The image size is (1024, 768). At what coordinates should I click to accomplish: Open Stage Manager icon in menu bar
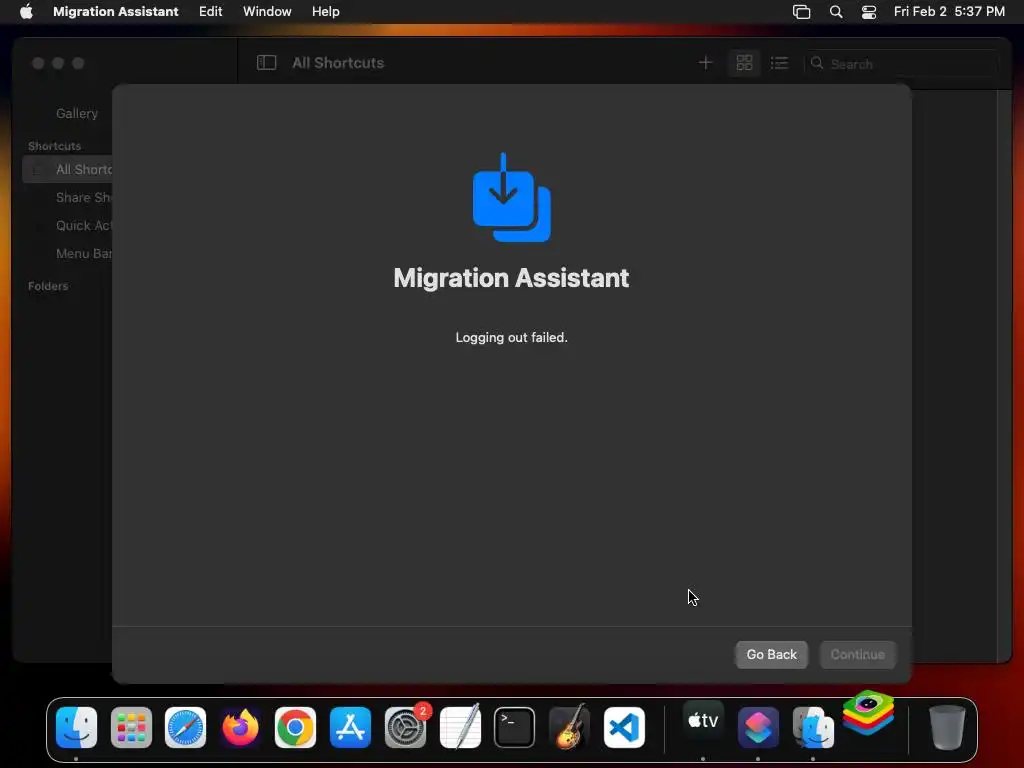[801, 12]
